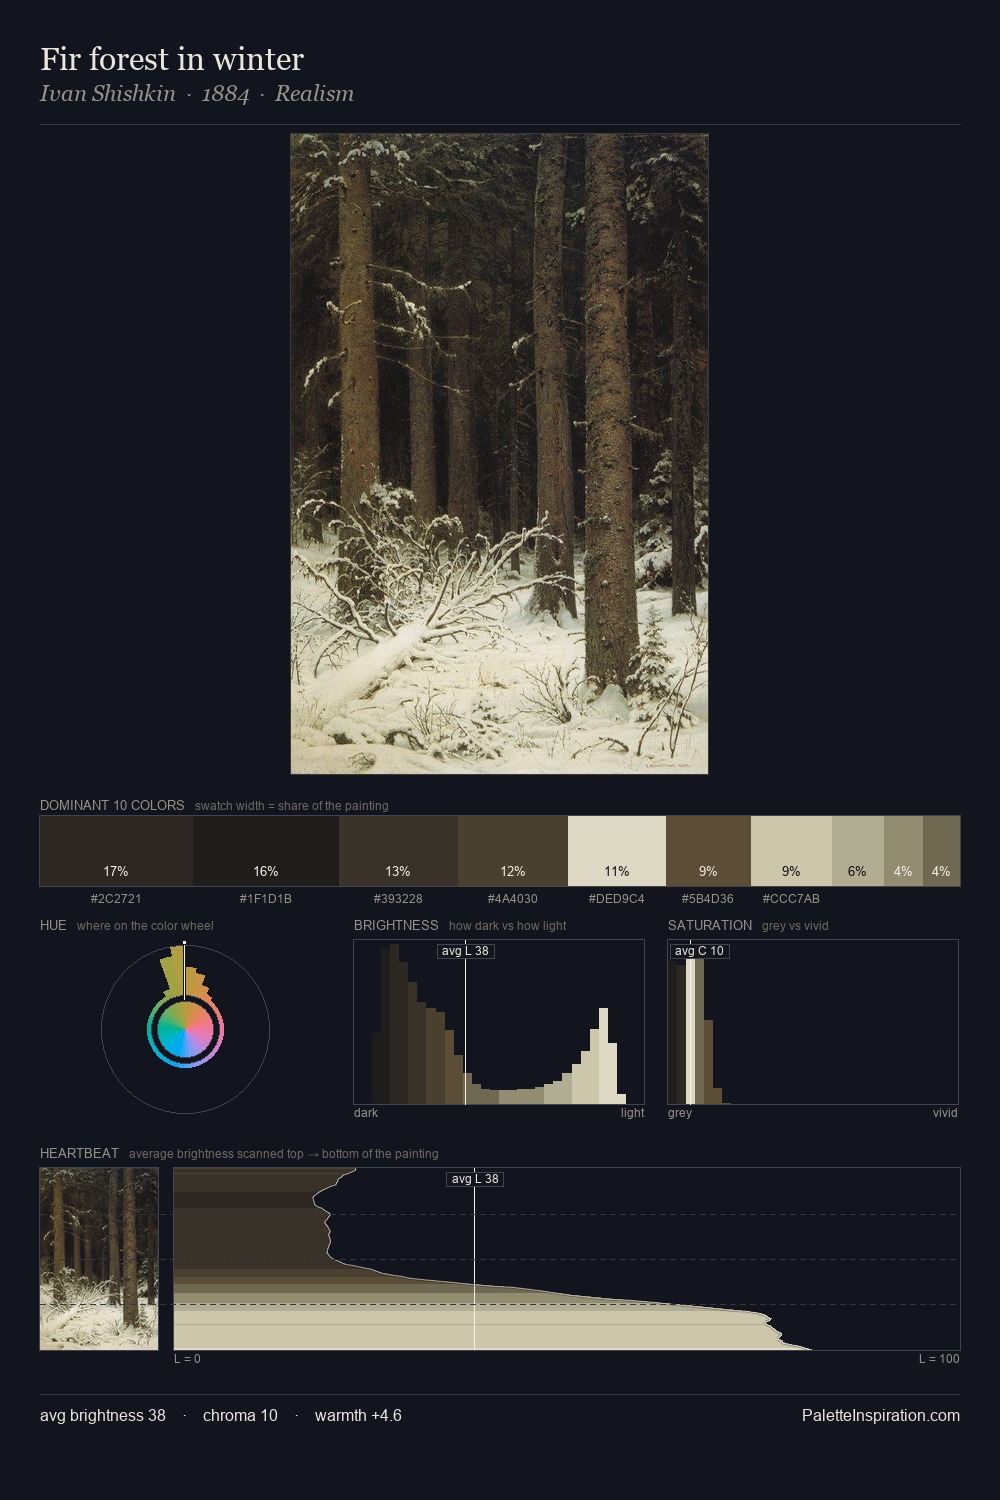Click the year 1884
Screen dimensions: 1000x1500
coord(225,93)
